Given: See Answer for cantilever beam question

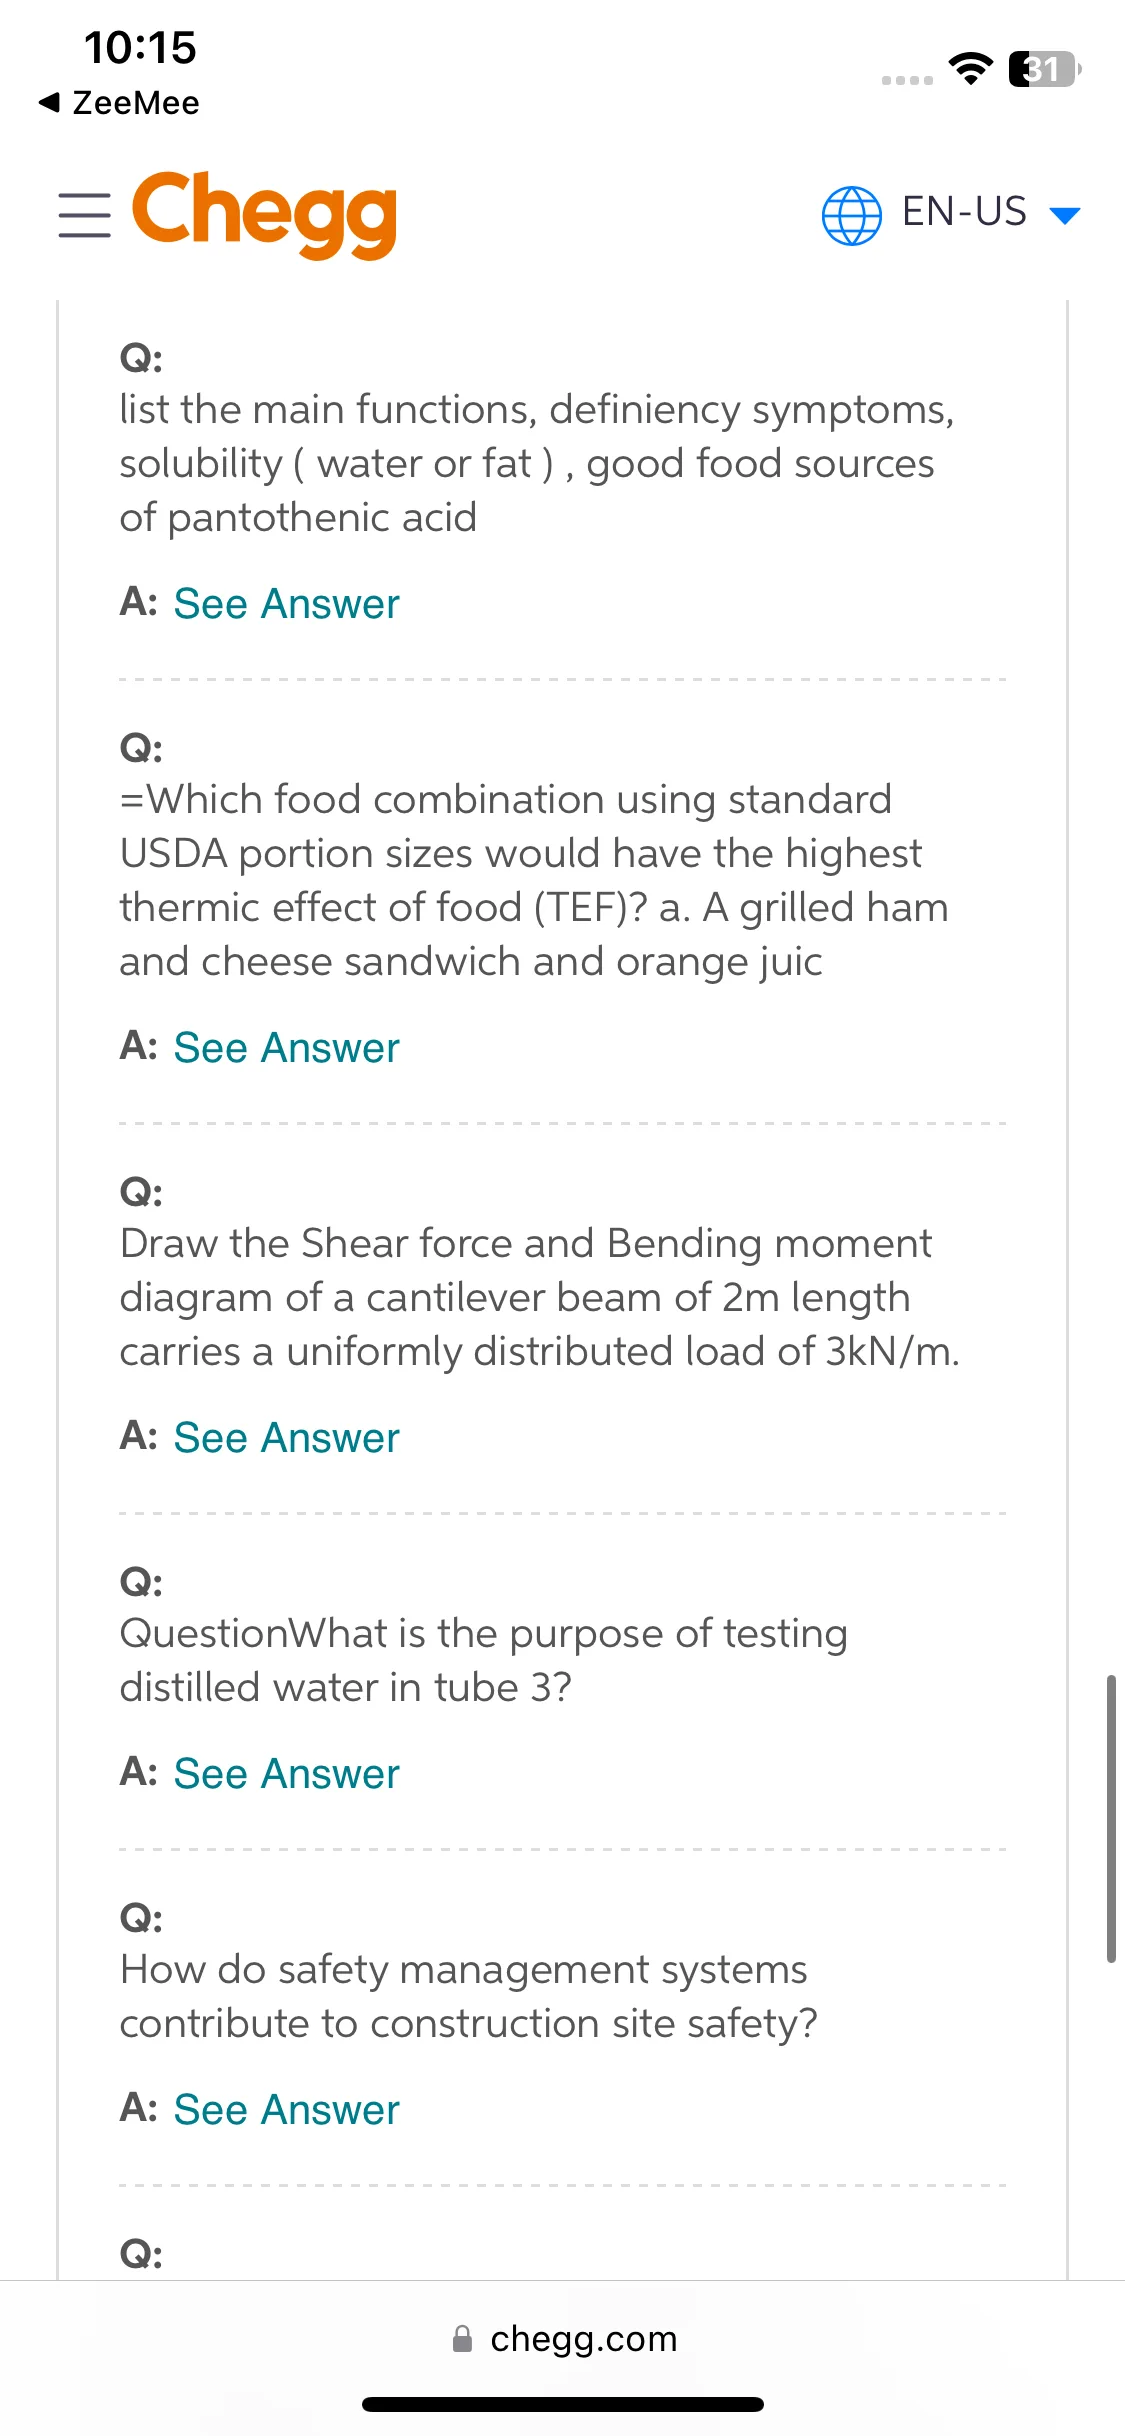Looking at the screenshot, I should click(x=286, y=1437).
